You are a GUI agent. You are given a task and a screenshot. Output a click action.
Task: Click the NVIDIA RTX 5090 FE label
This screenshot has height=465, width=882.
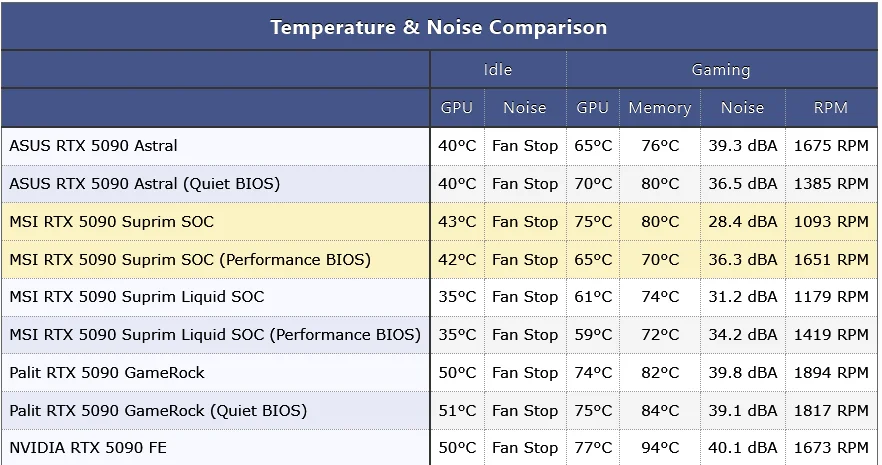88,448
